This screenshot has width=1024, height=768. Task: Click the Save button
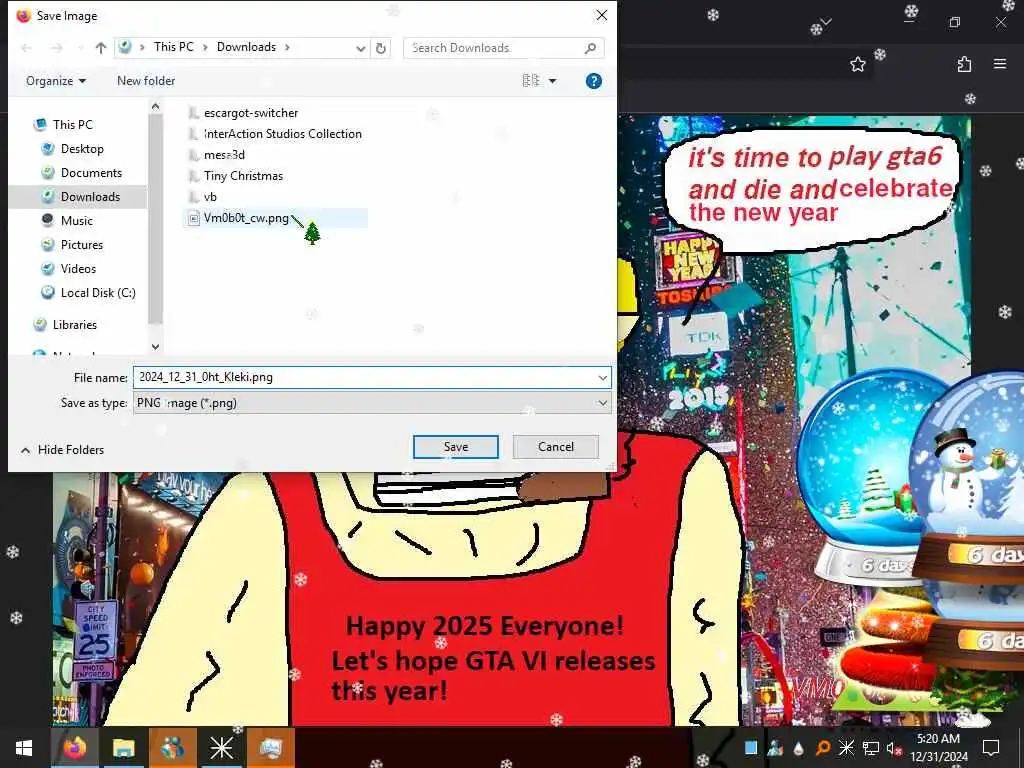[456, 447]
